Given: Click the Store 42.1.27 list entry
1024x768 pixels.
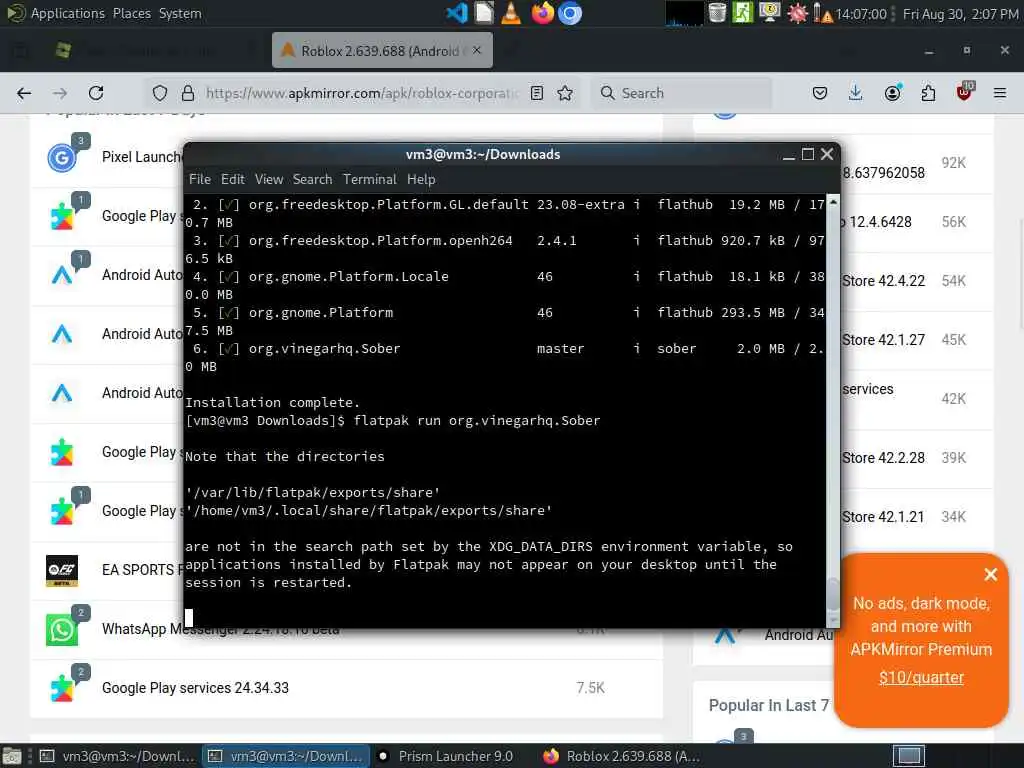Looking at the screenshot, I should [884, 340].
